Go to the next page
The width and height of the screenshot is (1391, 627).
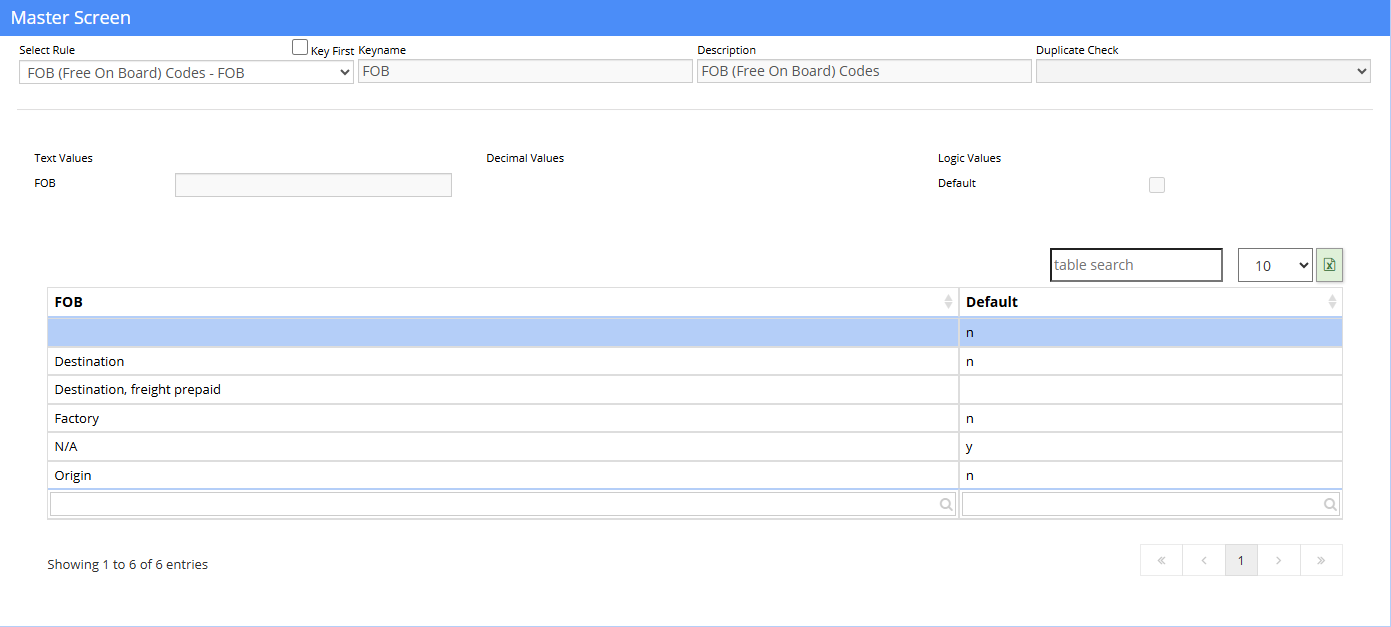[x=1278, y=561]
